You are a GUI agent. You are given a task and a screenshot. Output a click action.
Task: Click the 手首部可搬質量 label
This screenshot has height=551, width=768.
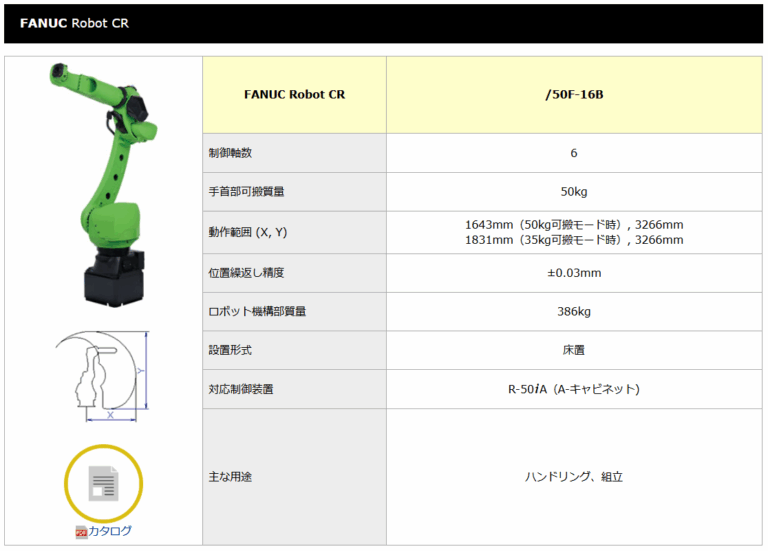pyautogui.click(x=246, y=192)
